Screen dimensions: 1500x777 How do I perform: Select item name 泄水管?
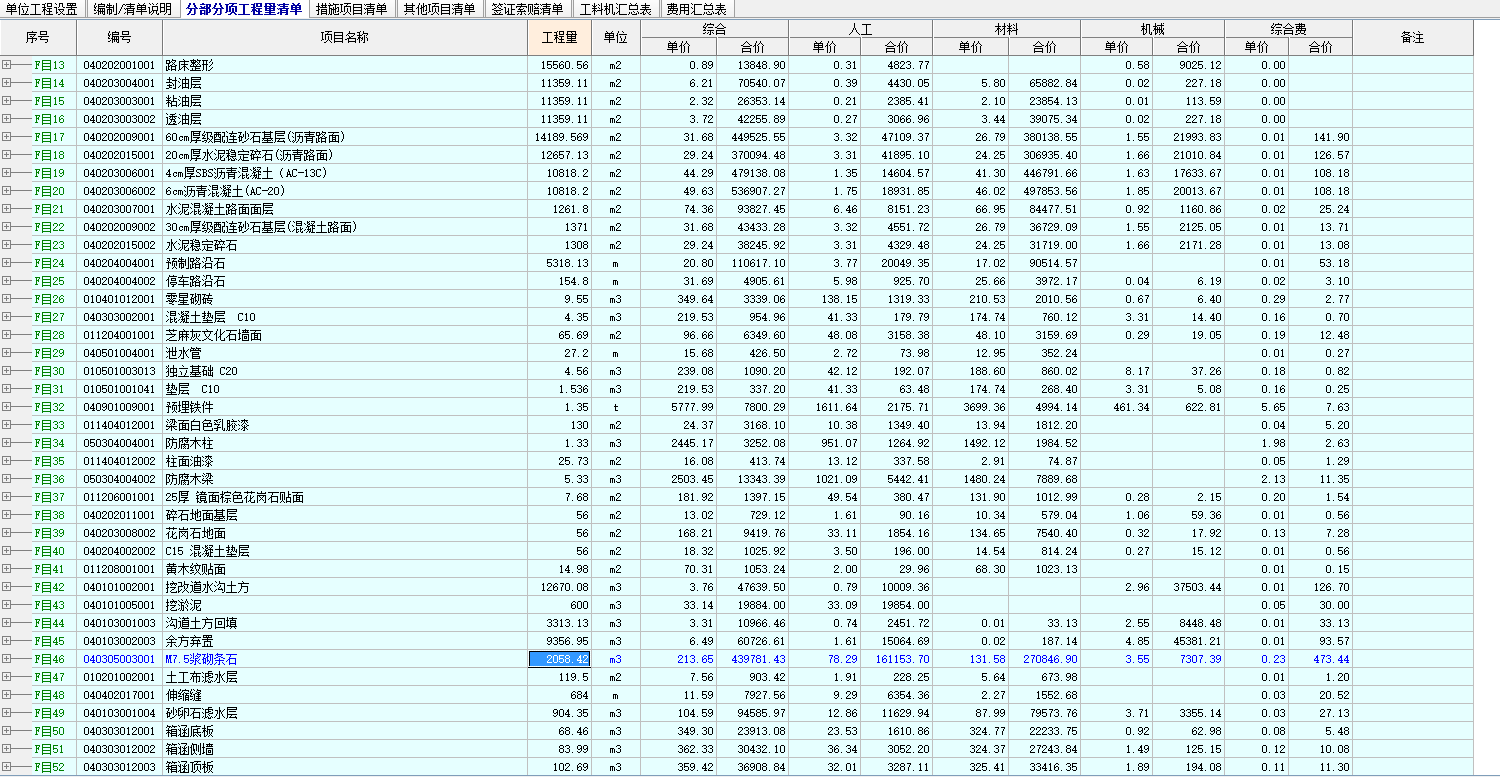tap(183, 353)
